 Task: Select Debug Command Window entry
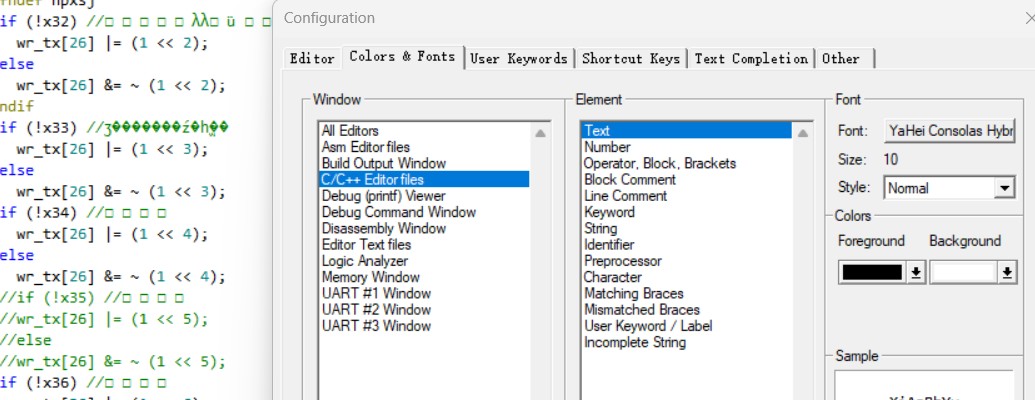[424, 212]
